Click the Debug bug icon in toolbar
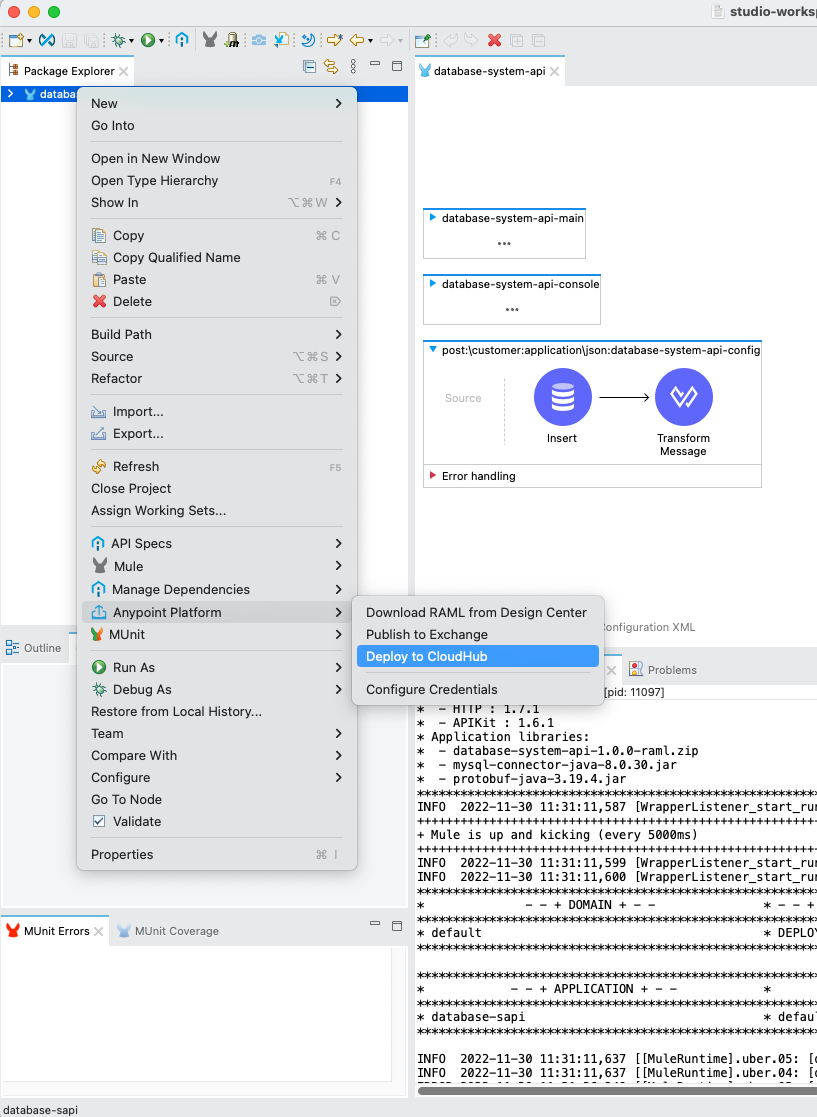Viewport: 817px width, 1117px height. tap(119, 40)
